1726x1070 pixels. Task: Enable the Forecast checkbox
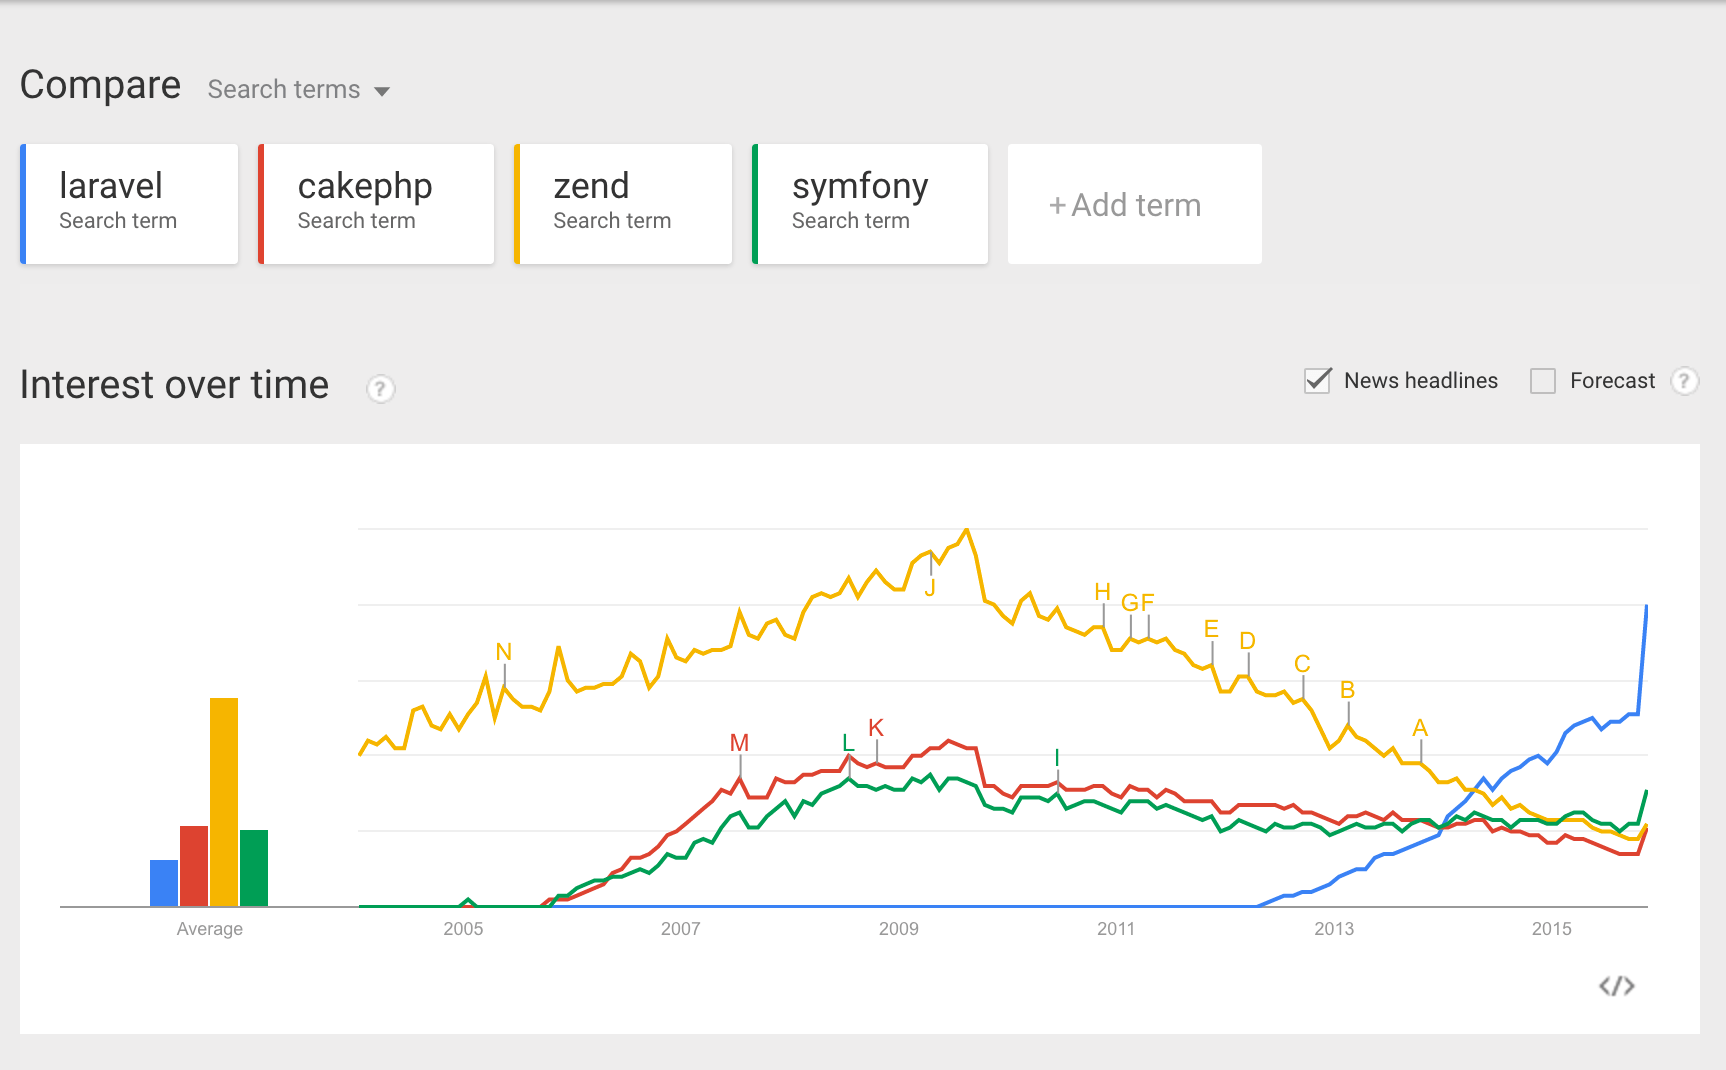pos(1543,381)
